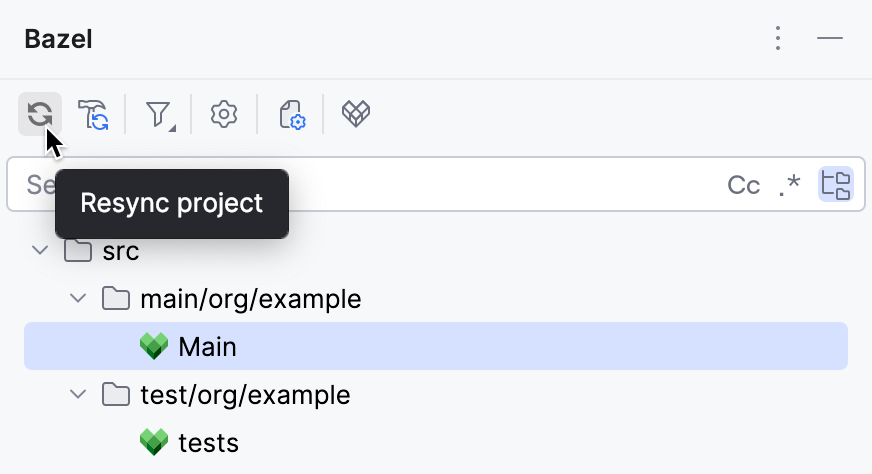Click the test/org/example folder icon

(116, 395)
